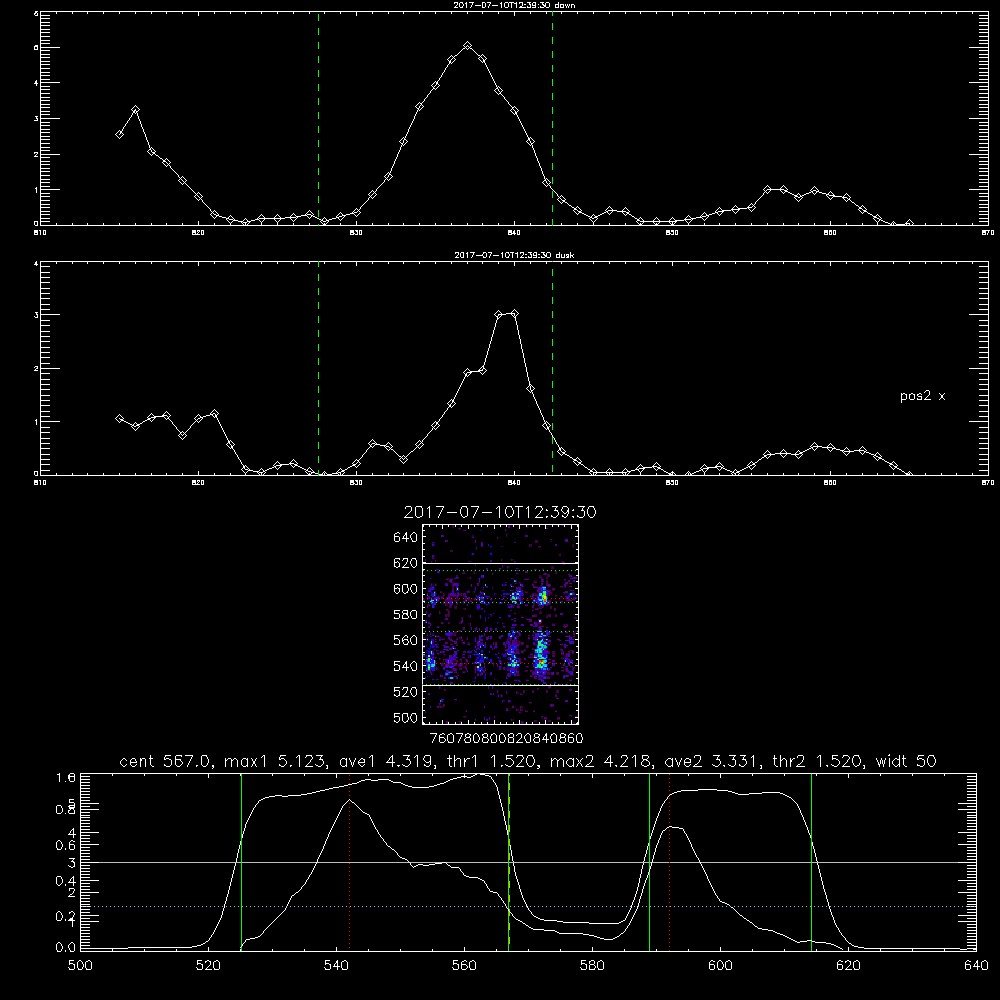Click the 600 label on bottom profile x-axis

tap(721, 966)
